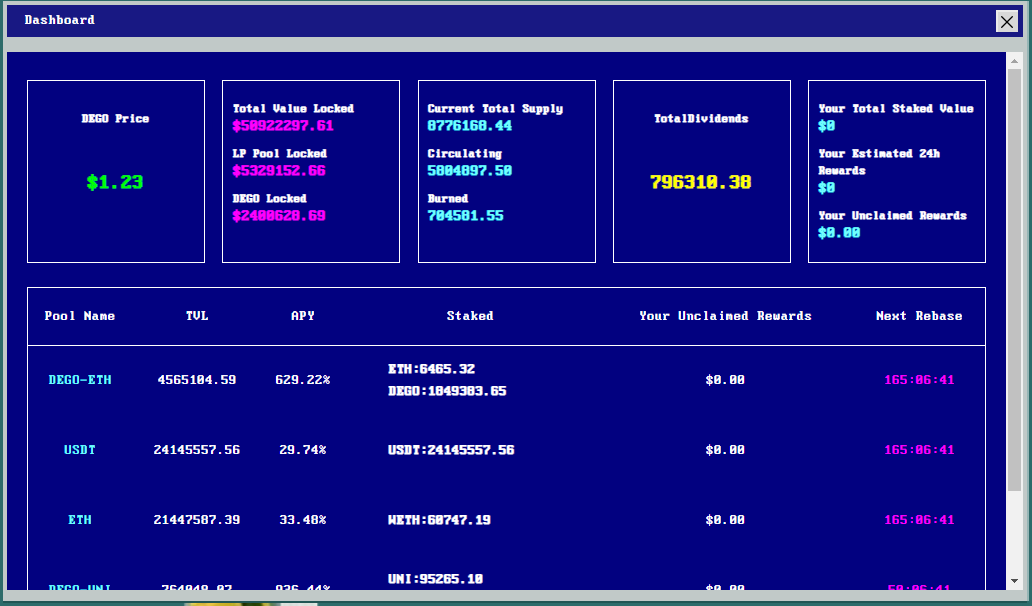Click the TVL column header
The image size is (1032, 606).
coord(197,316)
